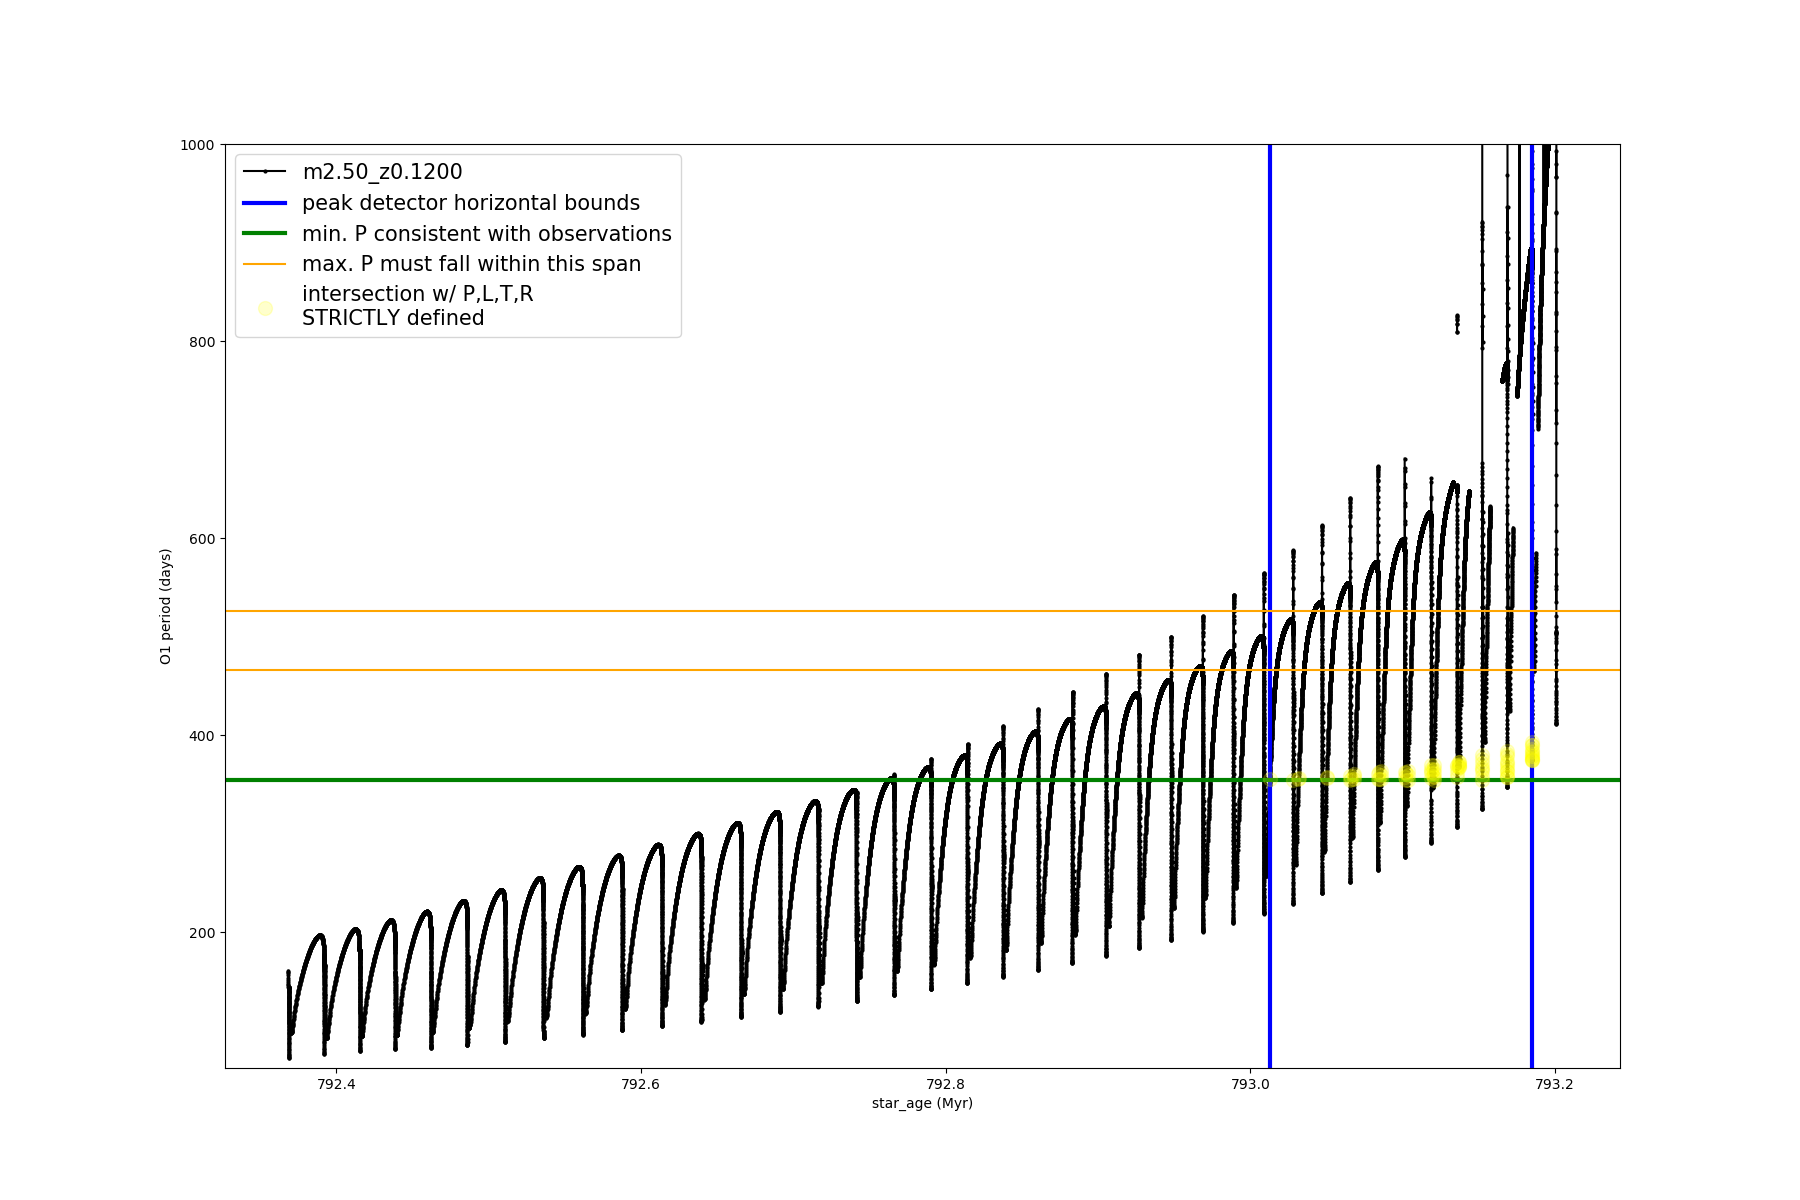Click the green line sample in legend
The width and height of the screenshot is (1800, 1200).
click(x=265, y=234)
